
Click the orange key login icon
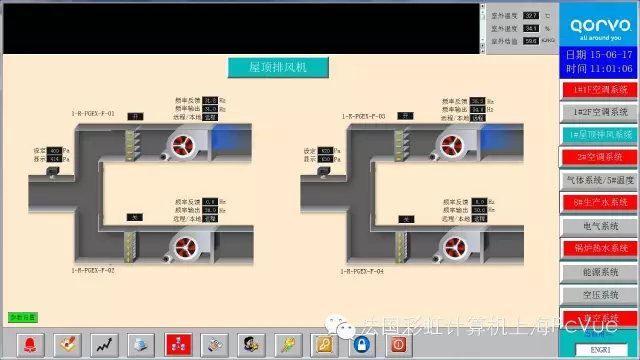(324, 345)
